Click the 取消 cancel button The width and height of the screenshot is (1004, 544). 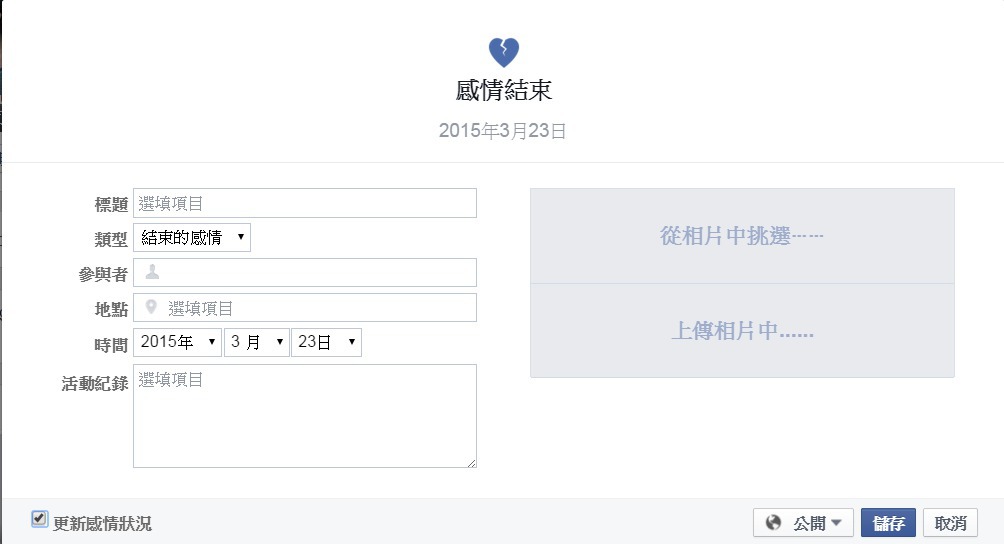(950, 523)
